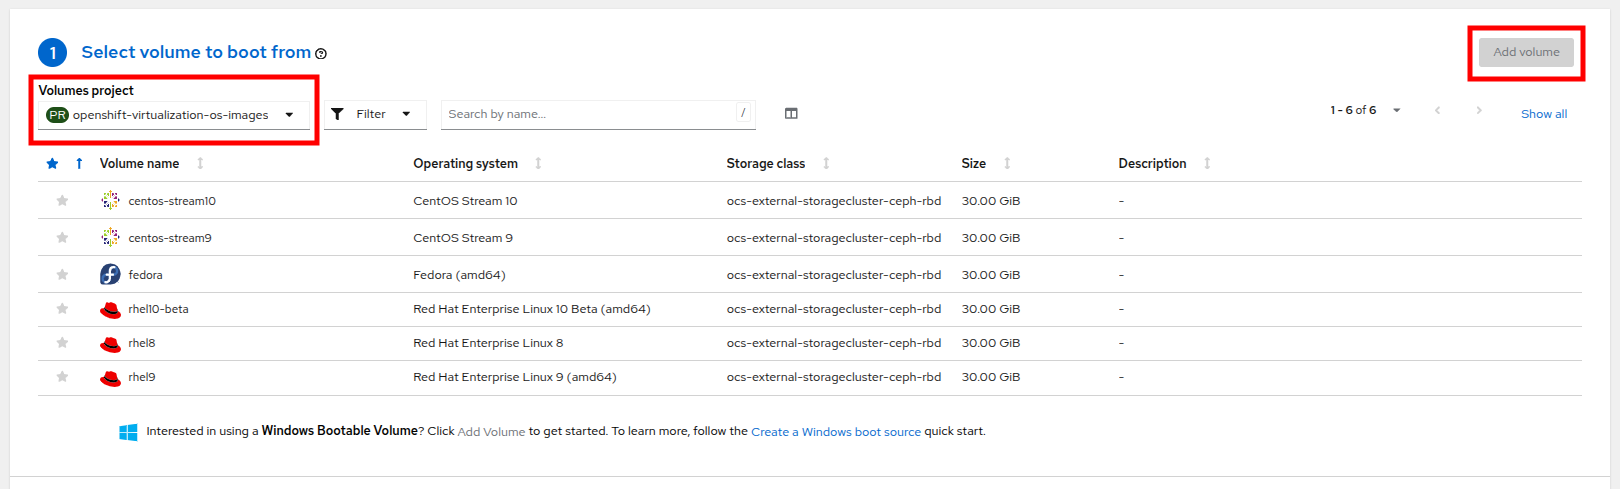The height and width of the screenshot is (489, 1620).
Task: Favorite the centos-stream9 volume
Action: tap(62, 238)
